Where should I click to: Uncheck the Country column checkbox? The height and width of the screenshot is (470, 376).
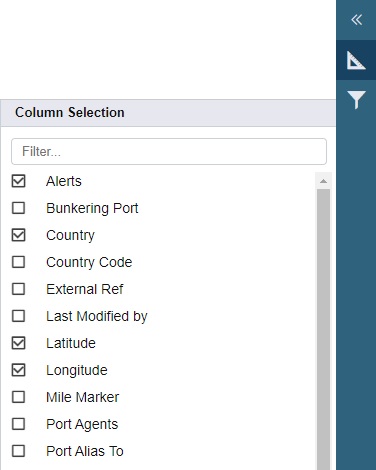click(18, 235)
